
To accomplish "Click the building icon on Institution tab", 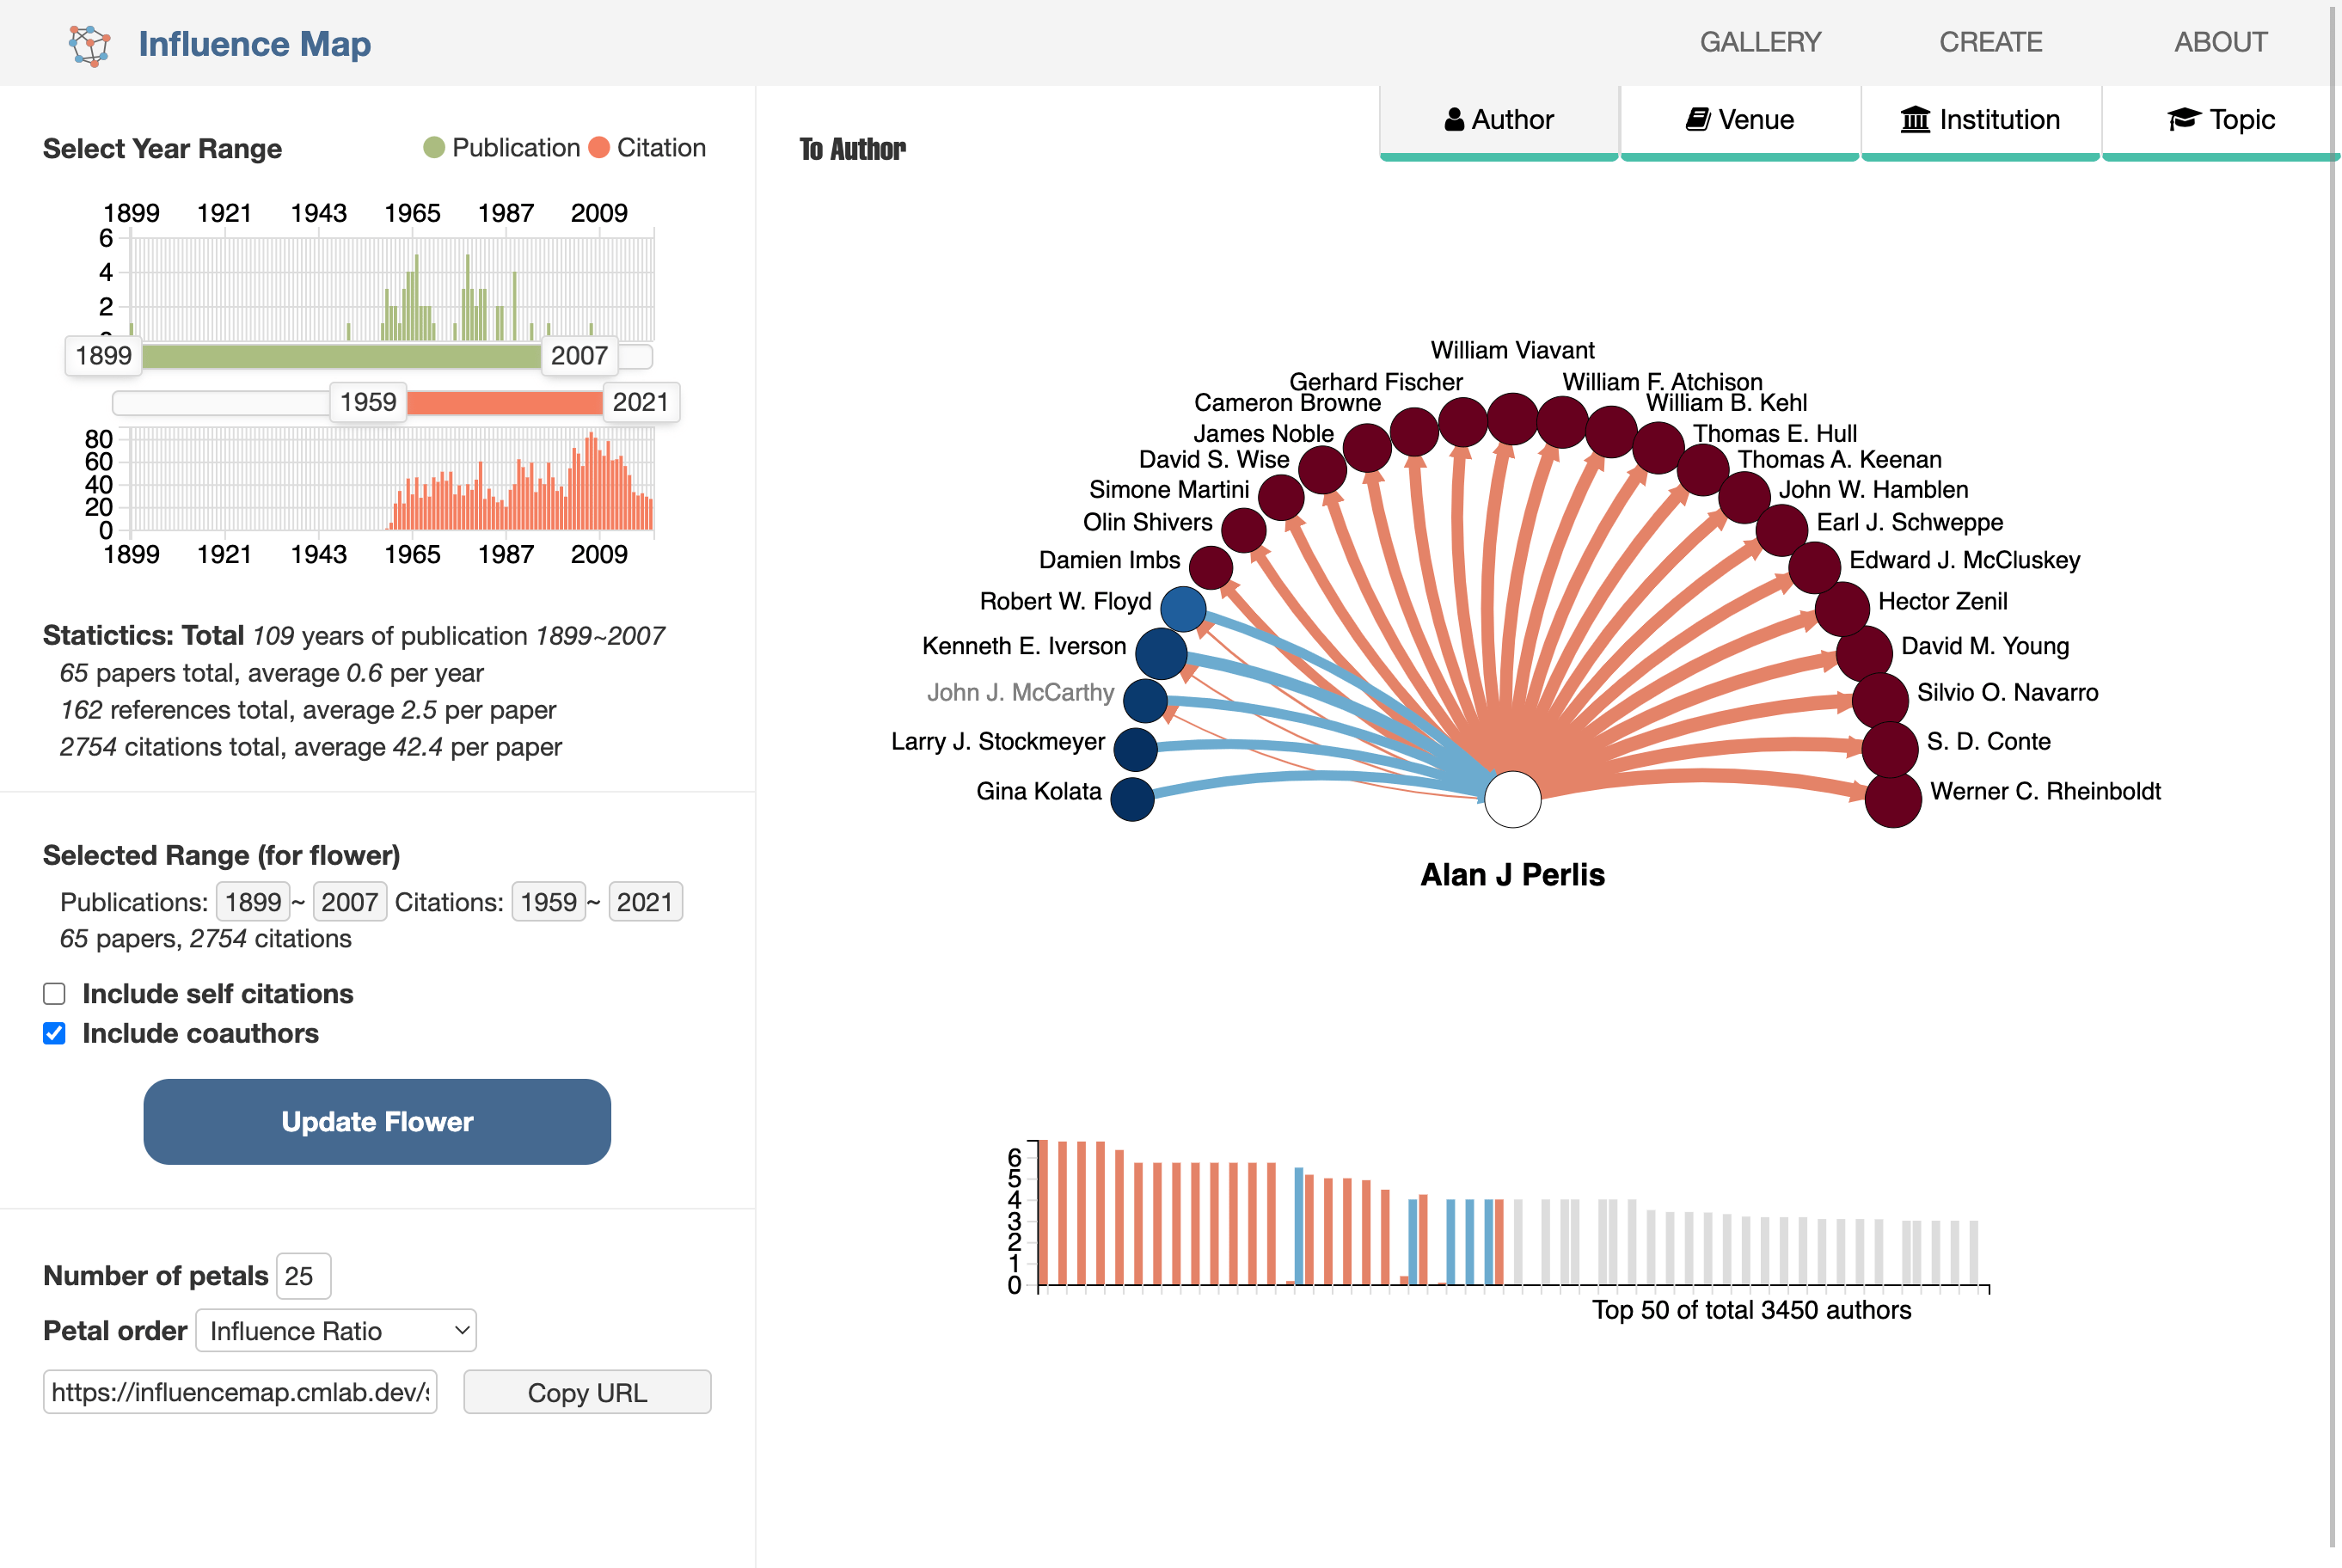I will (x=1915, y=120).
